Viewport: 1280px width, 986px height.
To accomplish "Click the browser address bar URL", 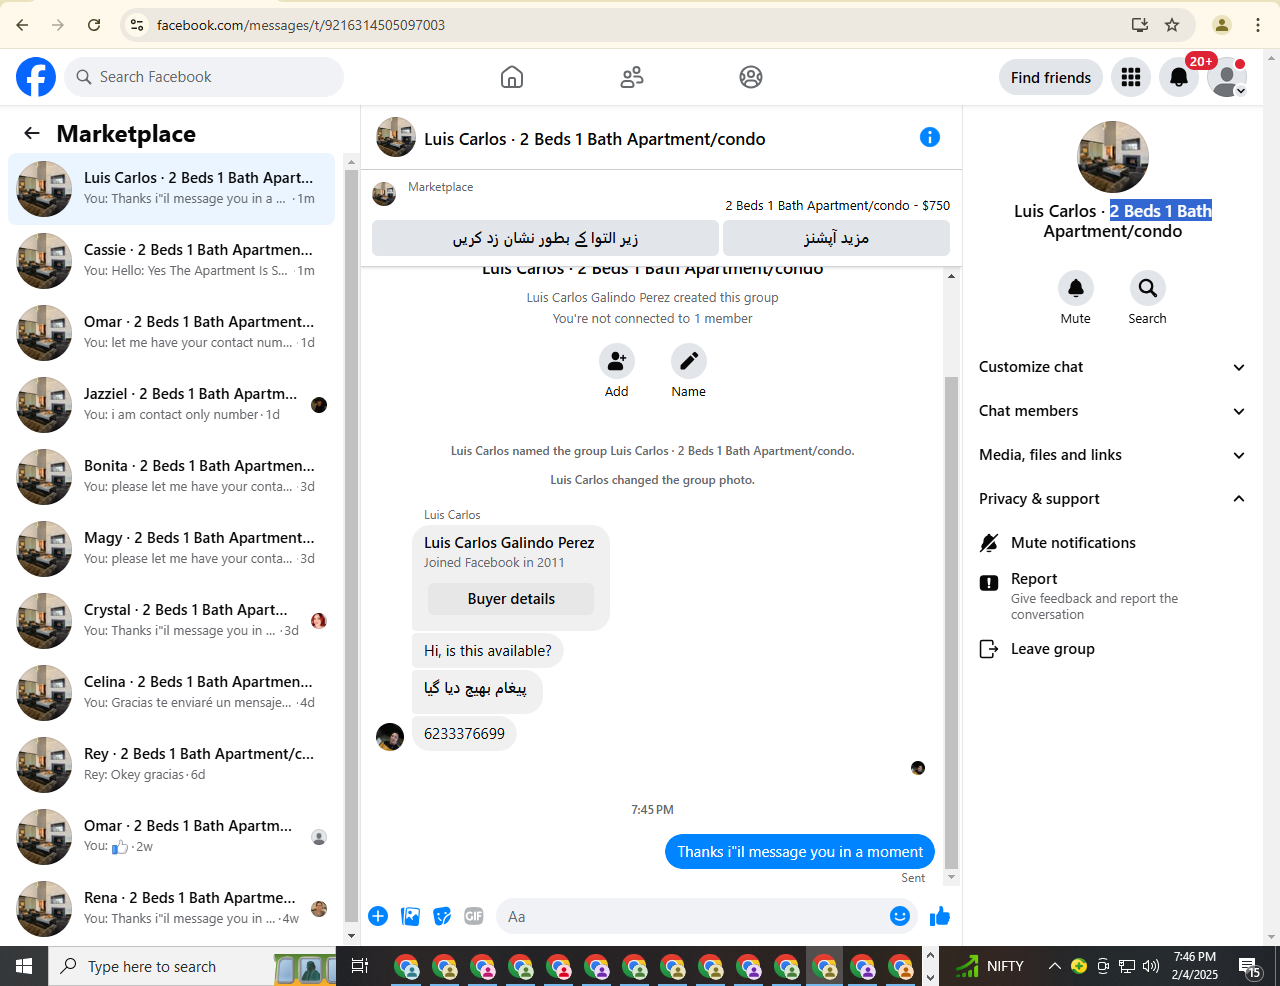I will click(301, 25).
